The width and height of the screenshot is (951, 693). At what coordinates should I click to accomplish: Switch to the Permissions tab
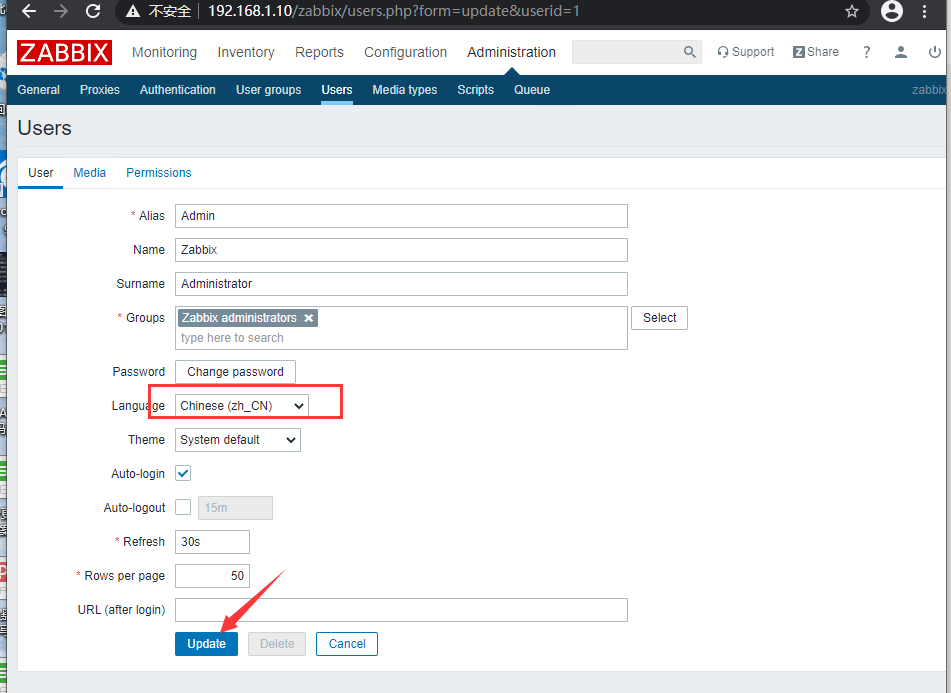(x=159, y=173)
